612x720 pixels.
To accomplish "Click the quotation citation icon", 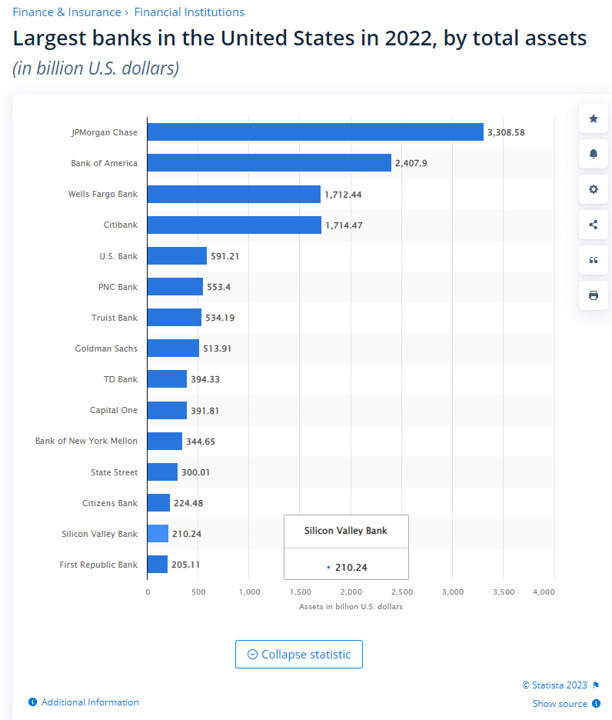I will click(593, 260).
